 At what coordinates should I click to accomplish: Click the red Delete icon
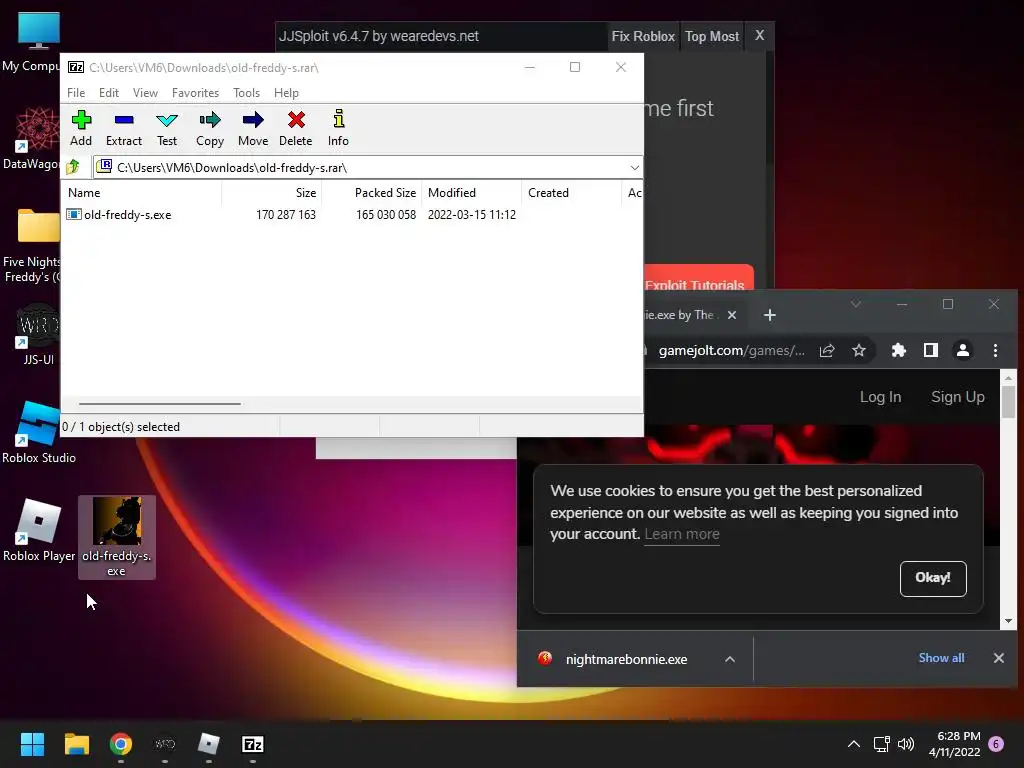click(x=296, y=128)
